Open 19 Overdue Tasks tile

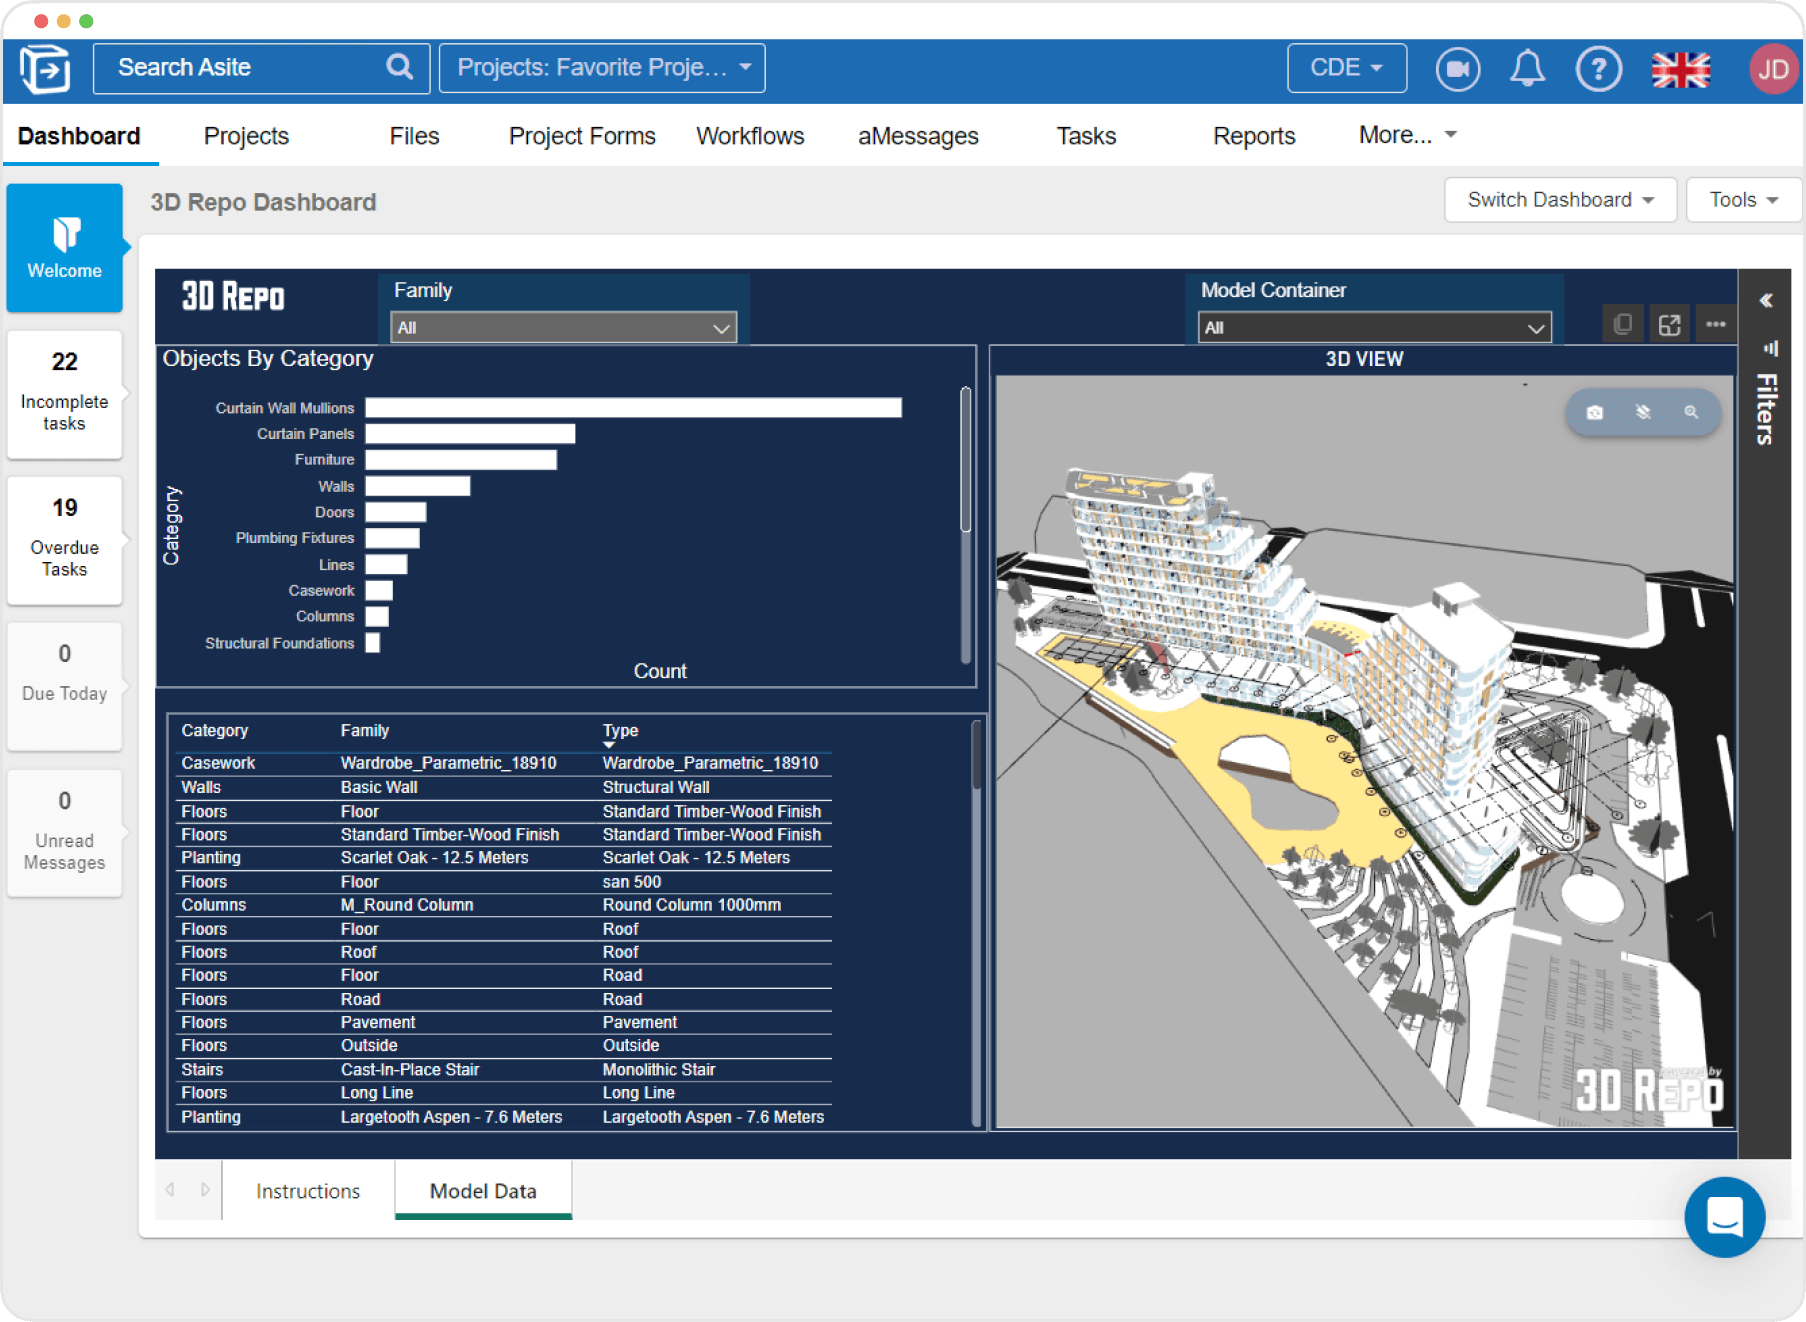[65, 540]
